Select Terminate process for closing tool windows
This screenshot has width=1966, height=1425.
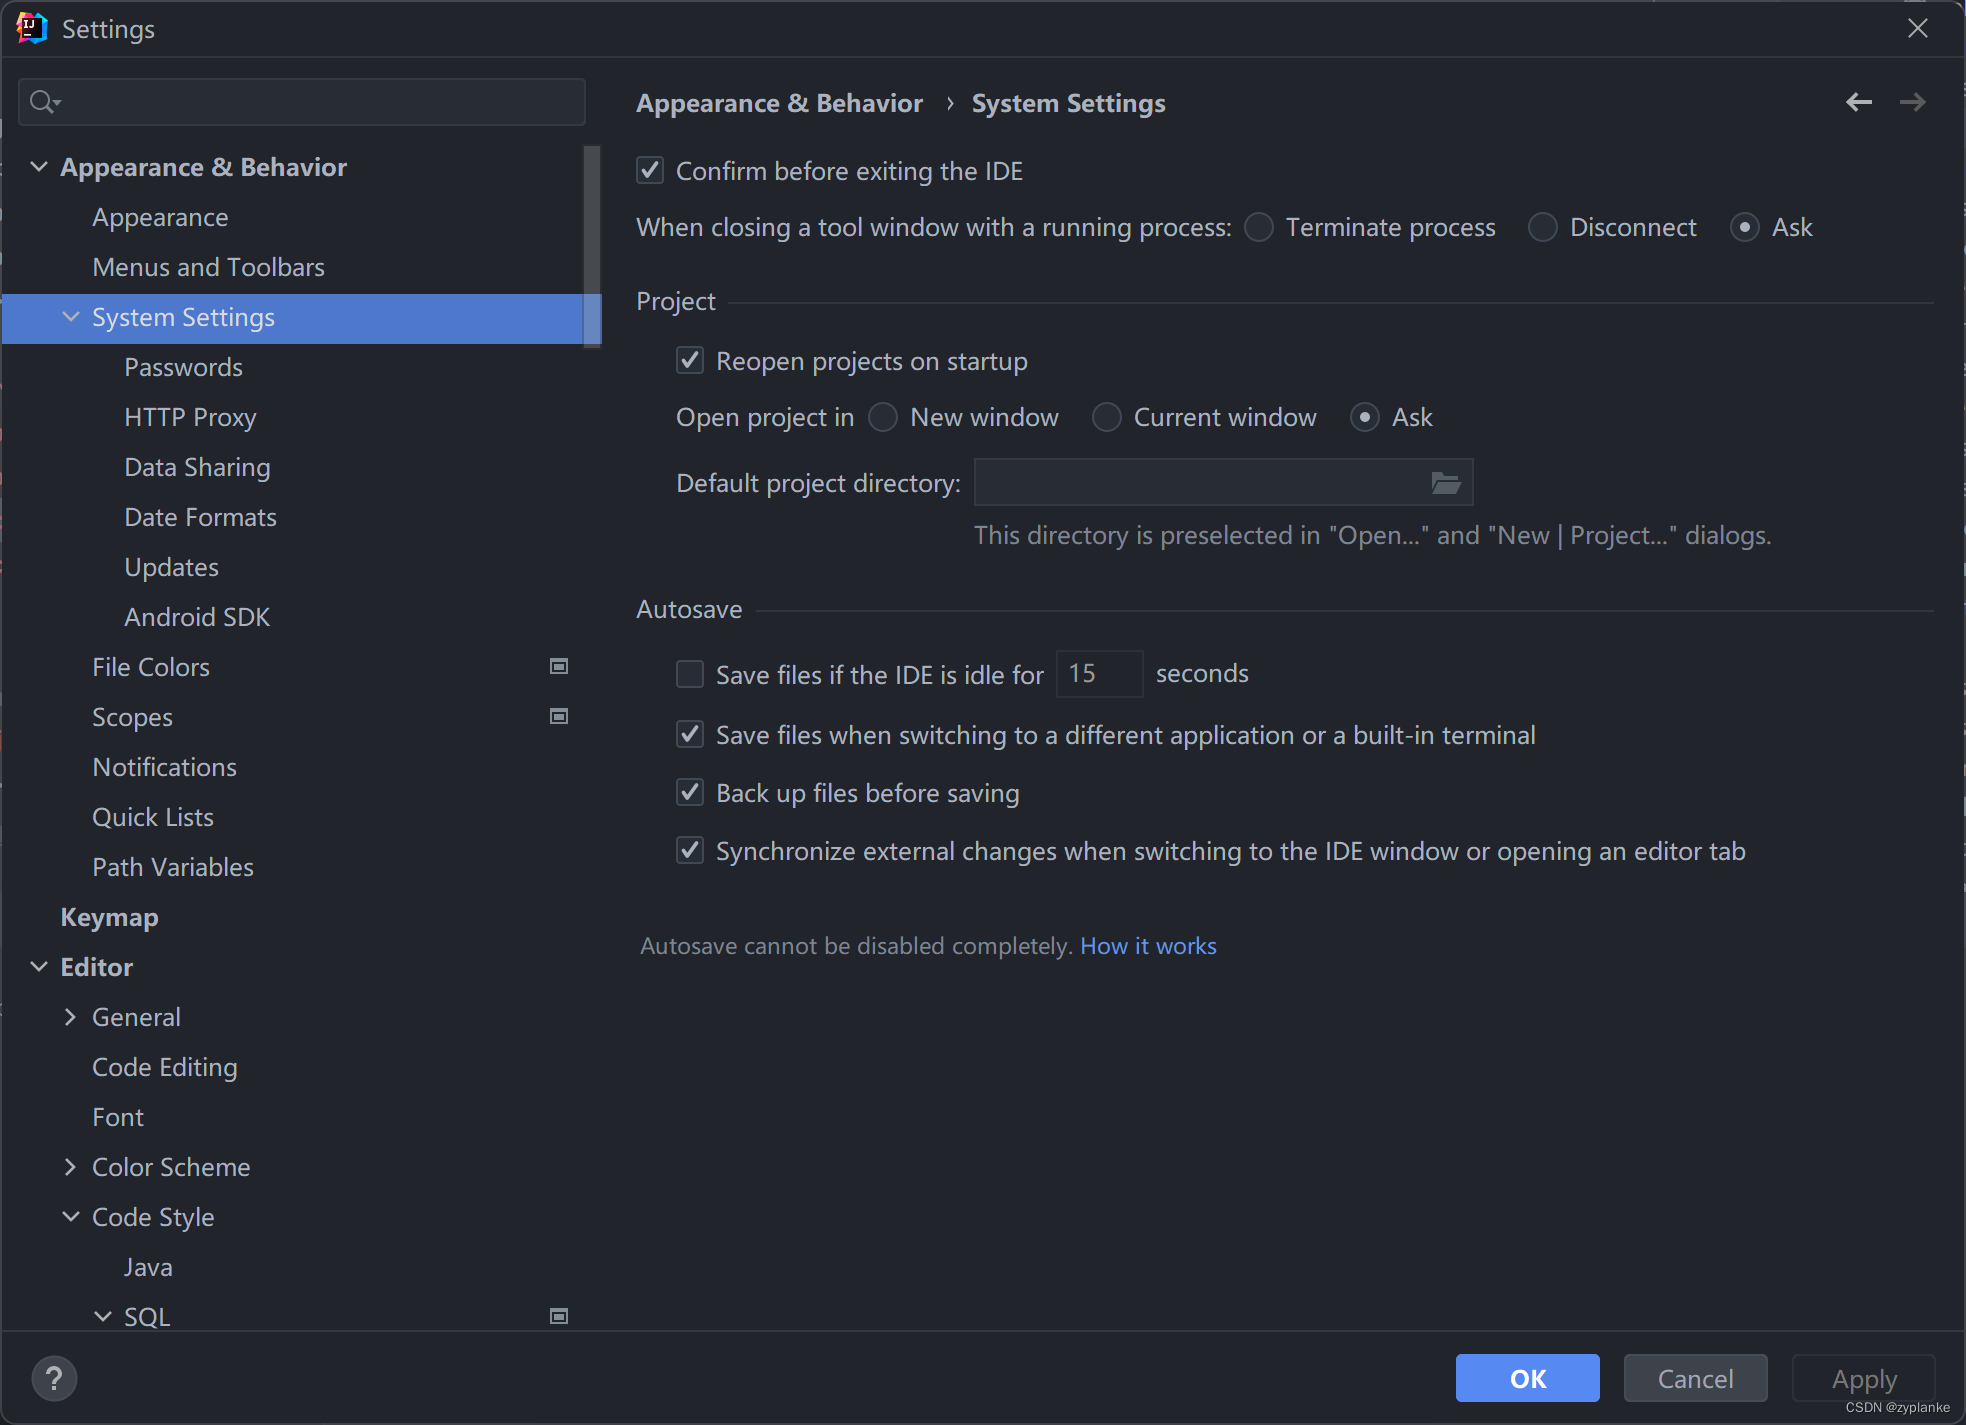tap(1259, 227)
